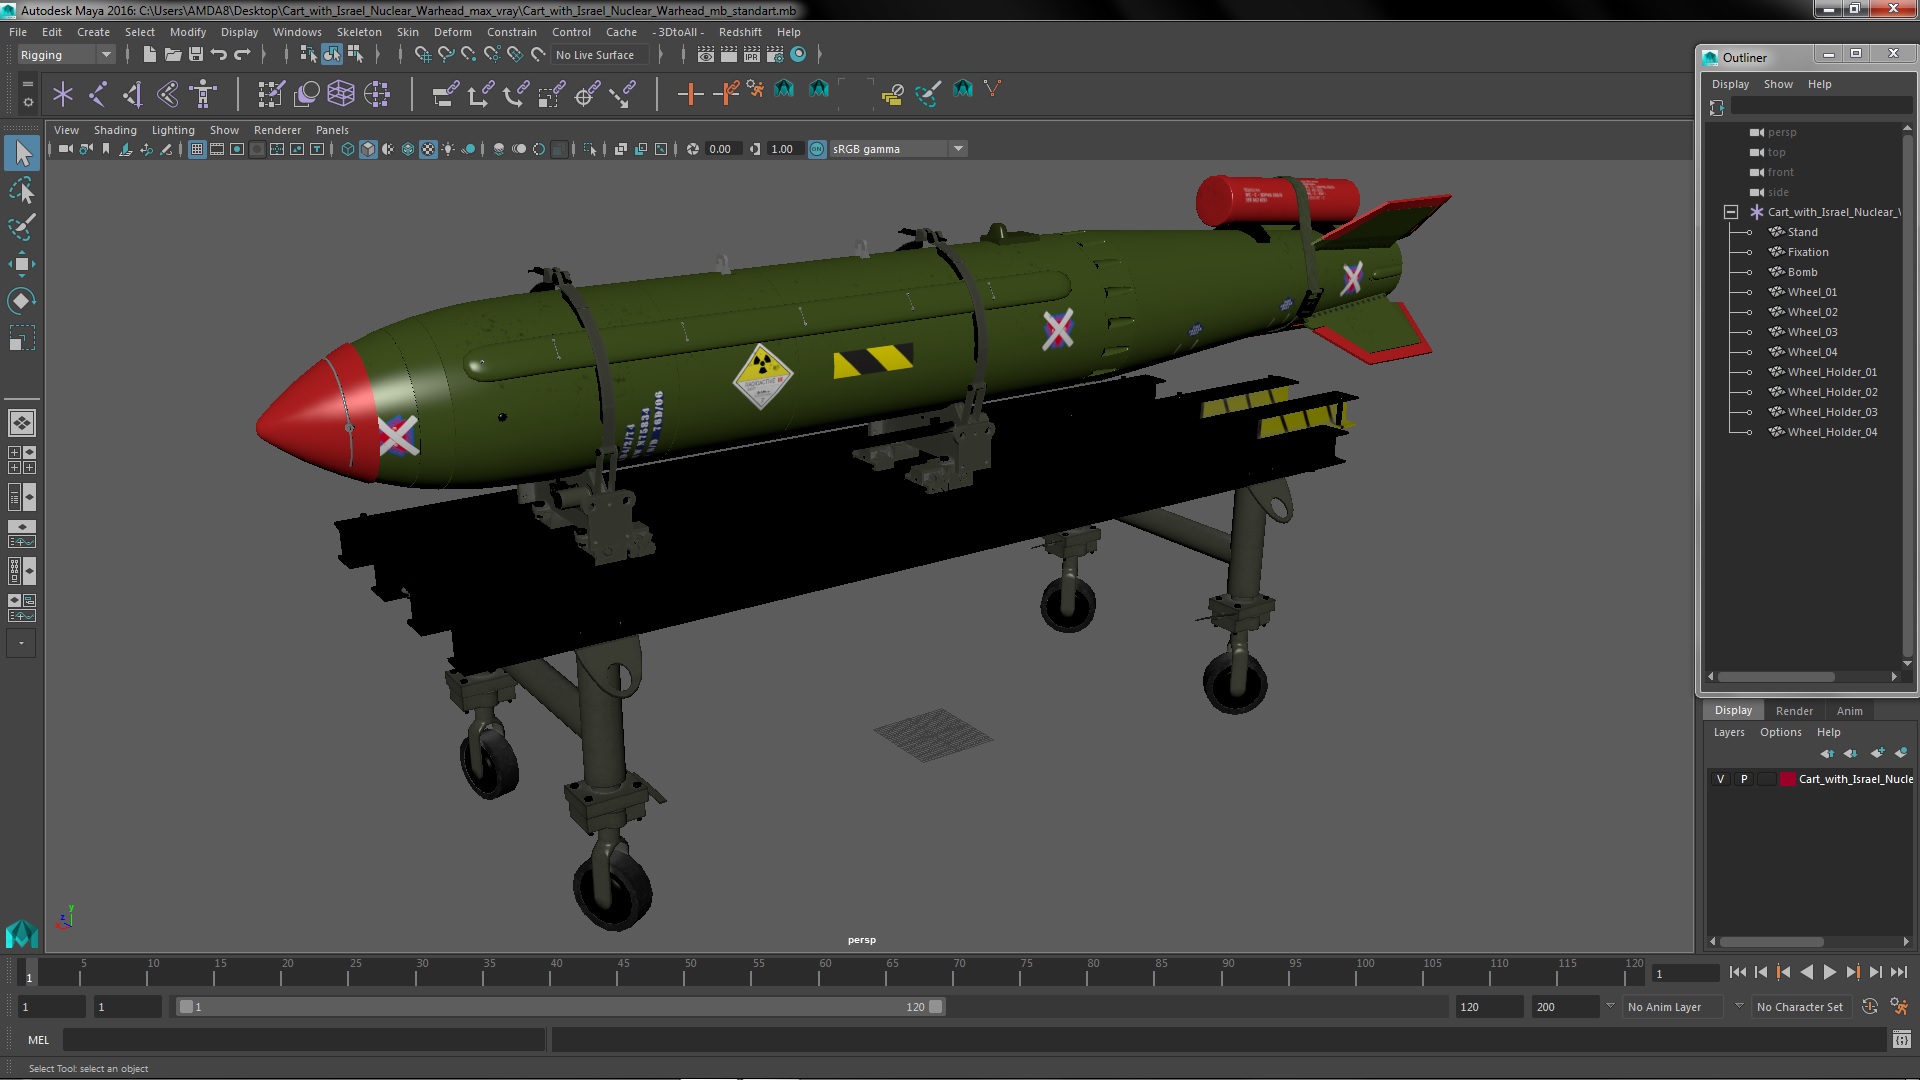Toggle the viewport grid display

click(197, 149)
